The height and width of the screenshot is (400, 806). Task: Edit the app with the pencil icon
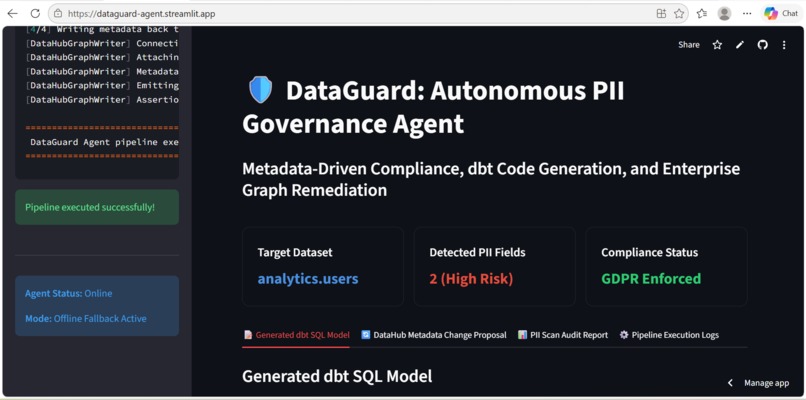(x=740, y=45)
